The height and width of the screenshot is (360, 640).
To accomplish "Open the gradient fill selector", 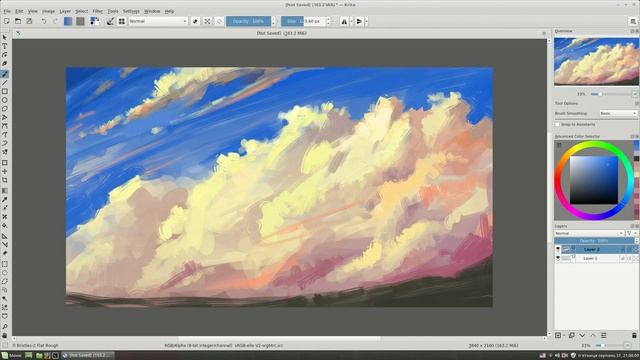I will [x=68, y=21].
